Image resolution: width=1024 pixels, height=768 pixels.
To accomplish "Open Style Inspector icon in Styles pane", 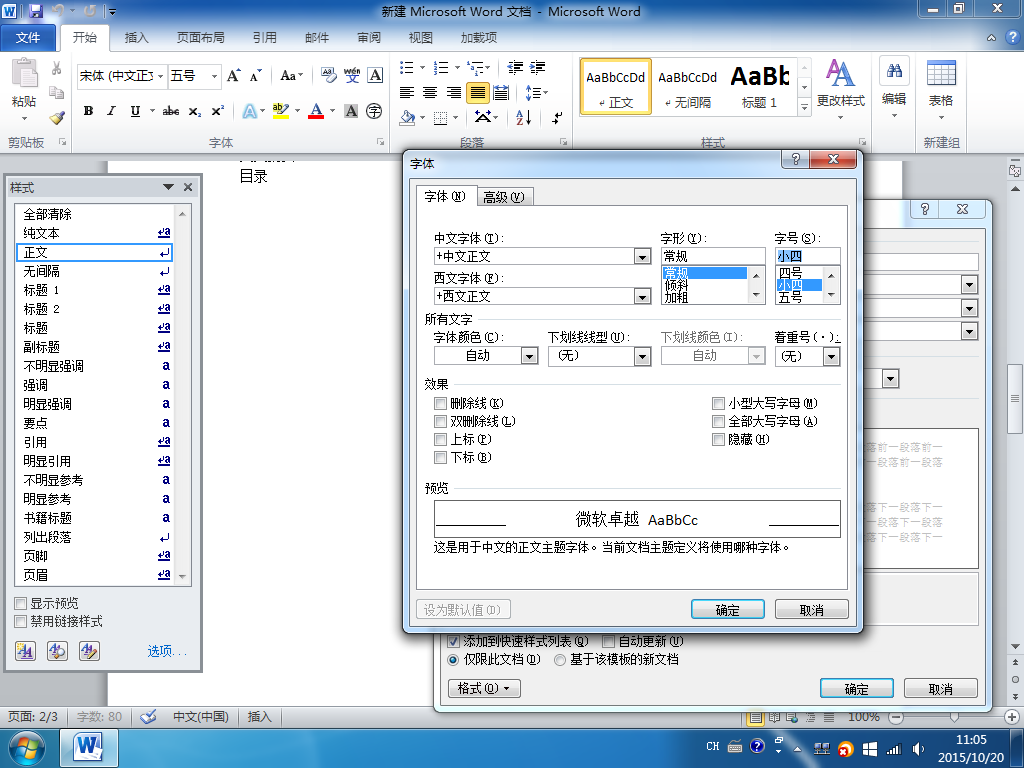I will click(x=57, y=650).
